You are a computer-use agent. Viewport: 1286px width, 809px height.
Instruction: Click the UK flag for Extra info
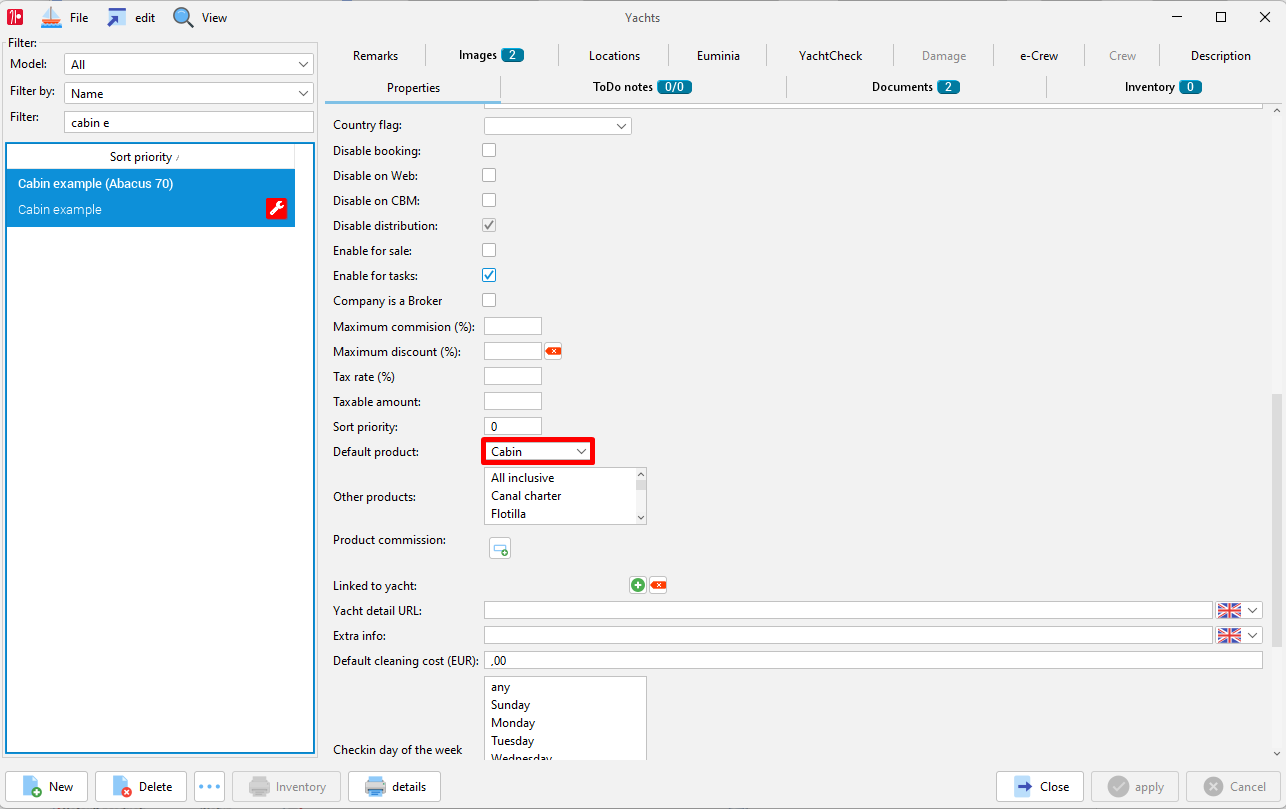(x=1229, y=635)
